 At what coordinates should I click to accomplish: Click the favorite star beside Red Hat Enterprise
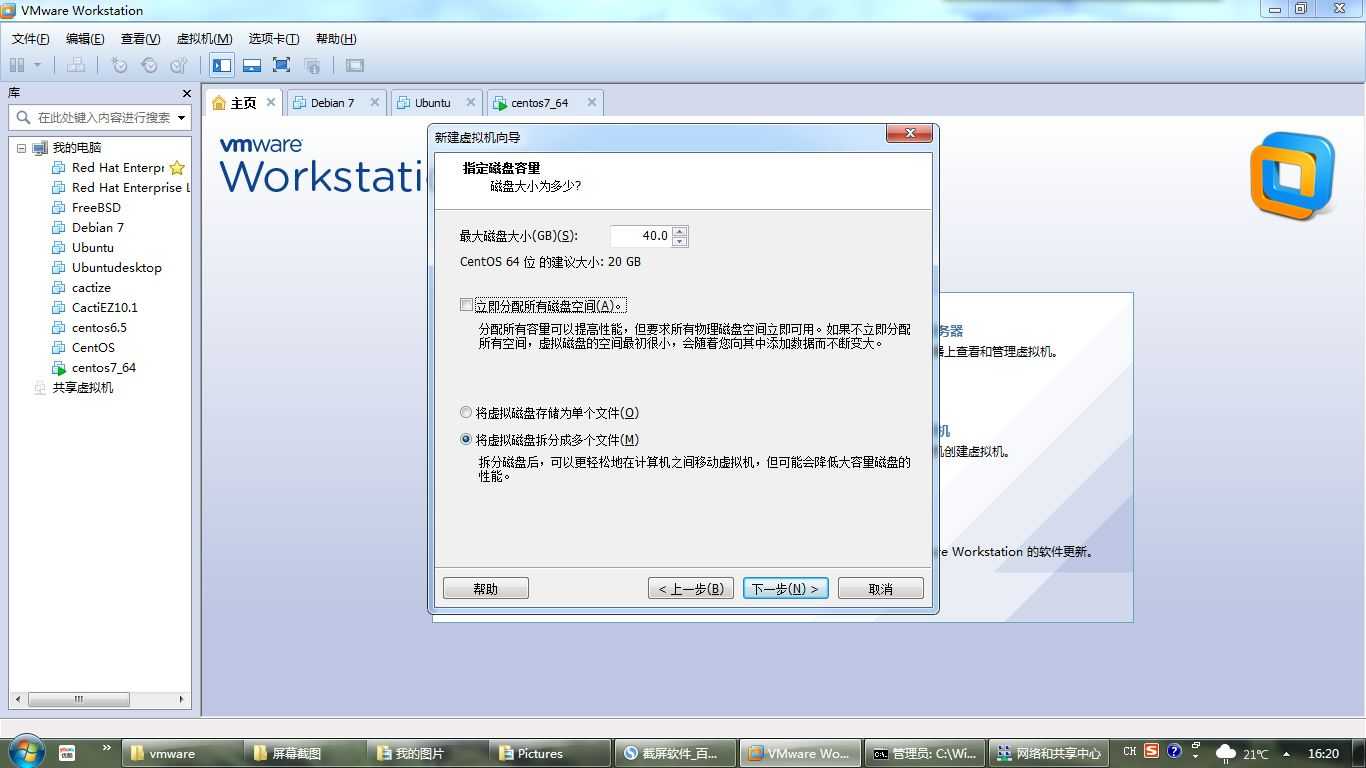click(177, 167)
